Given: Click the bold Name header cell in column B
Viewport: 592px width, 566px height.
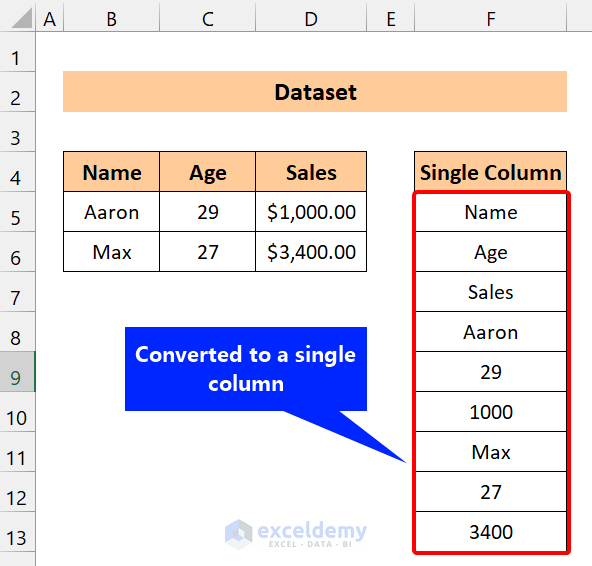Looking at the screenshot, I should [x=111, y=172].
